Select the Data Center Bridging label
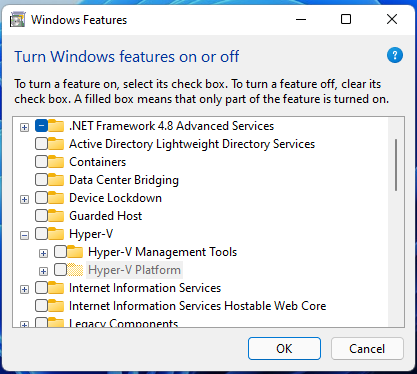 tap(124, 180)
